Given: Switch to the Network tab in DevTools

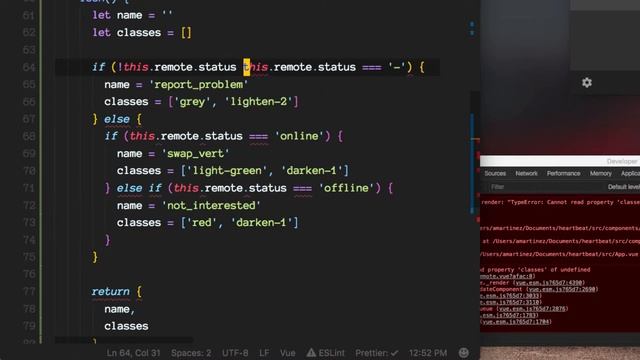Looking at the screenshot, I should (x=527, y=173).
